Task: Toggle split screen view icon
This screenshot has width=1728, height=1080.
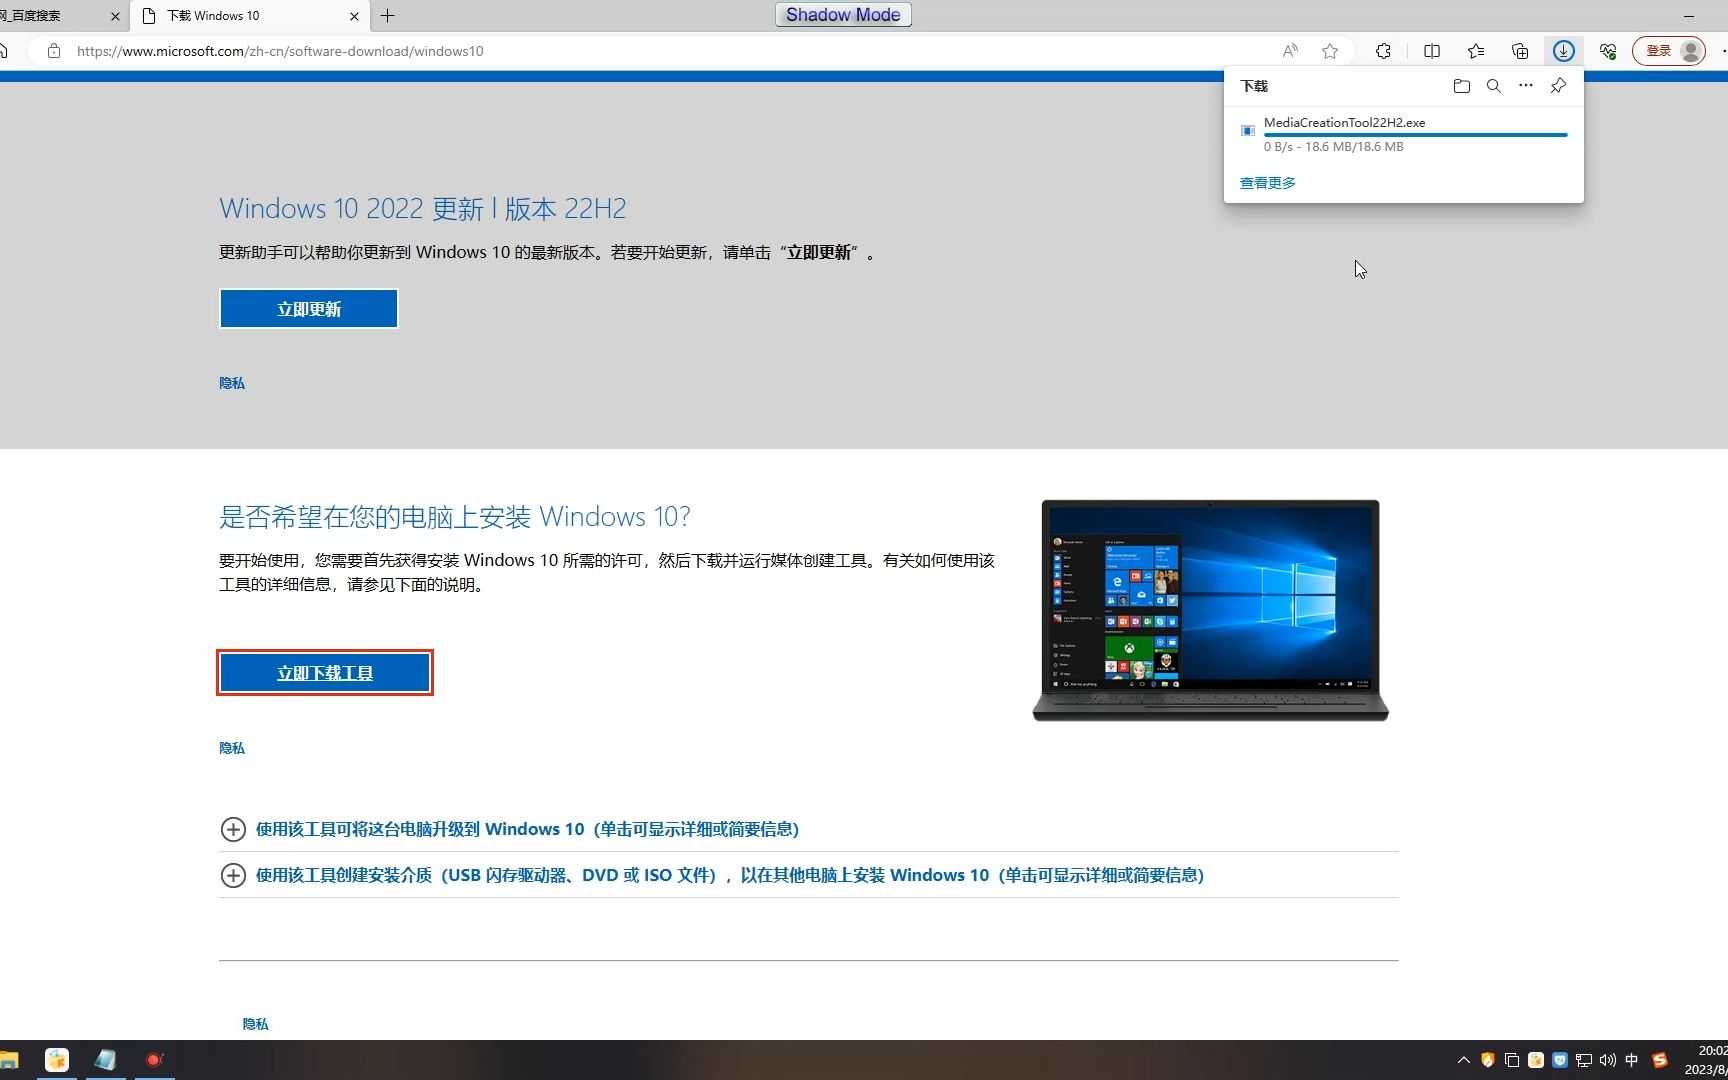Action: tap(1432, 51)
